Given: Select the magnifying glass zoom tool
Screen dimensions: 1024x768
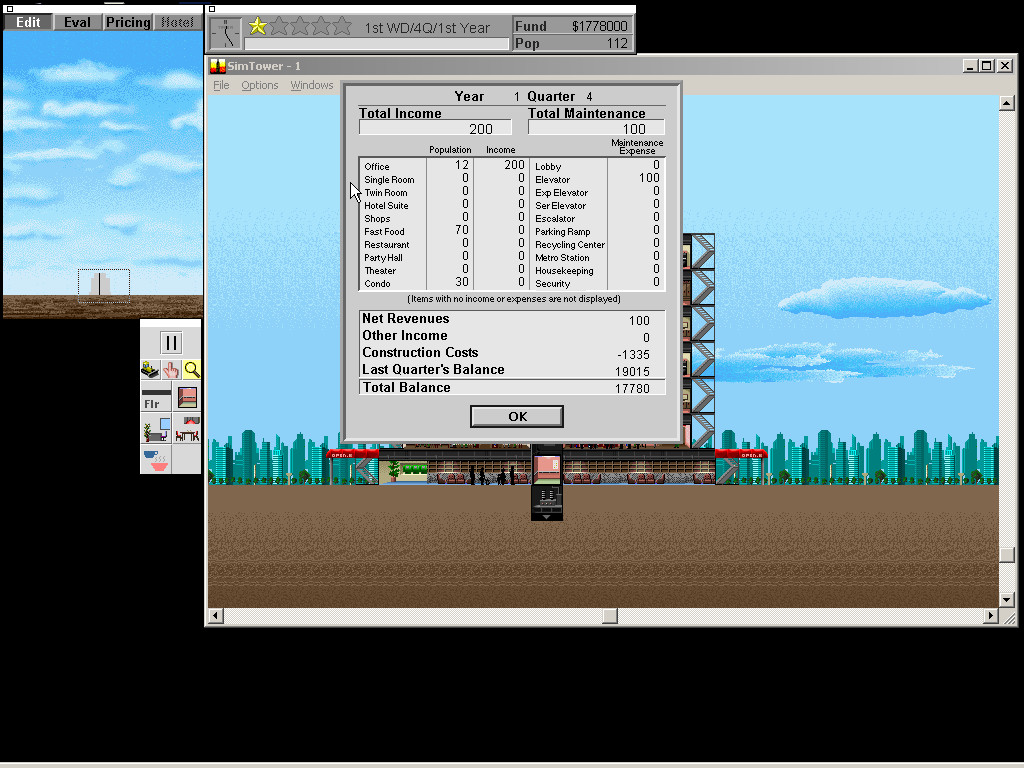Looking at the screenshot, I should tap(192, 370).
